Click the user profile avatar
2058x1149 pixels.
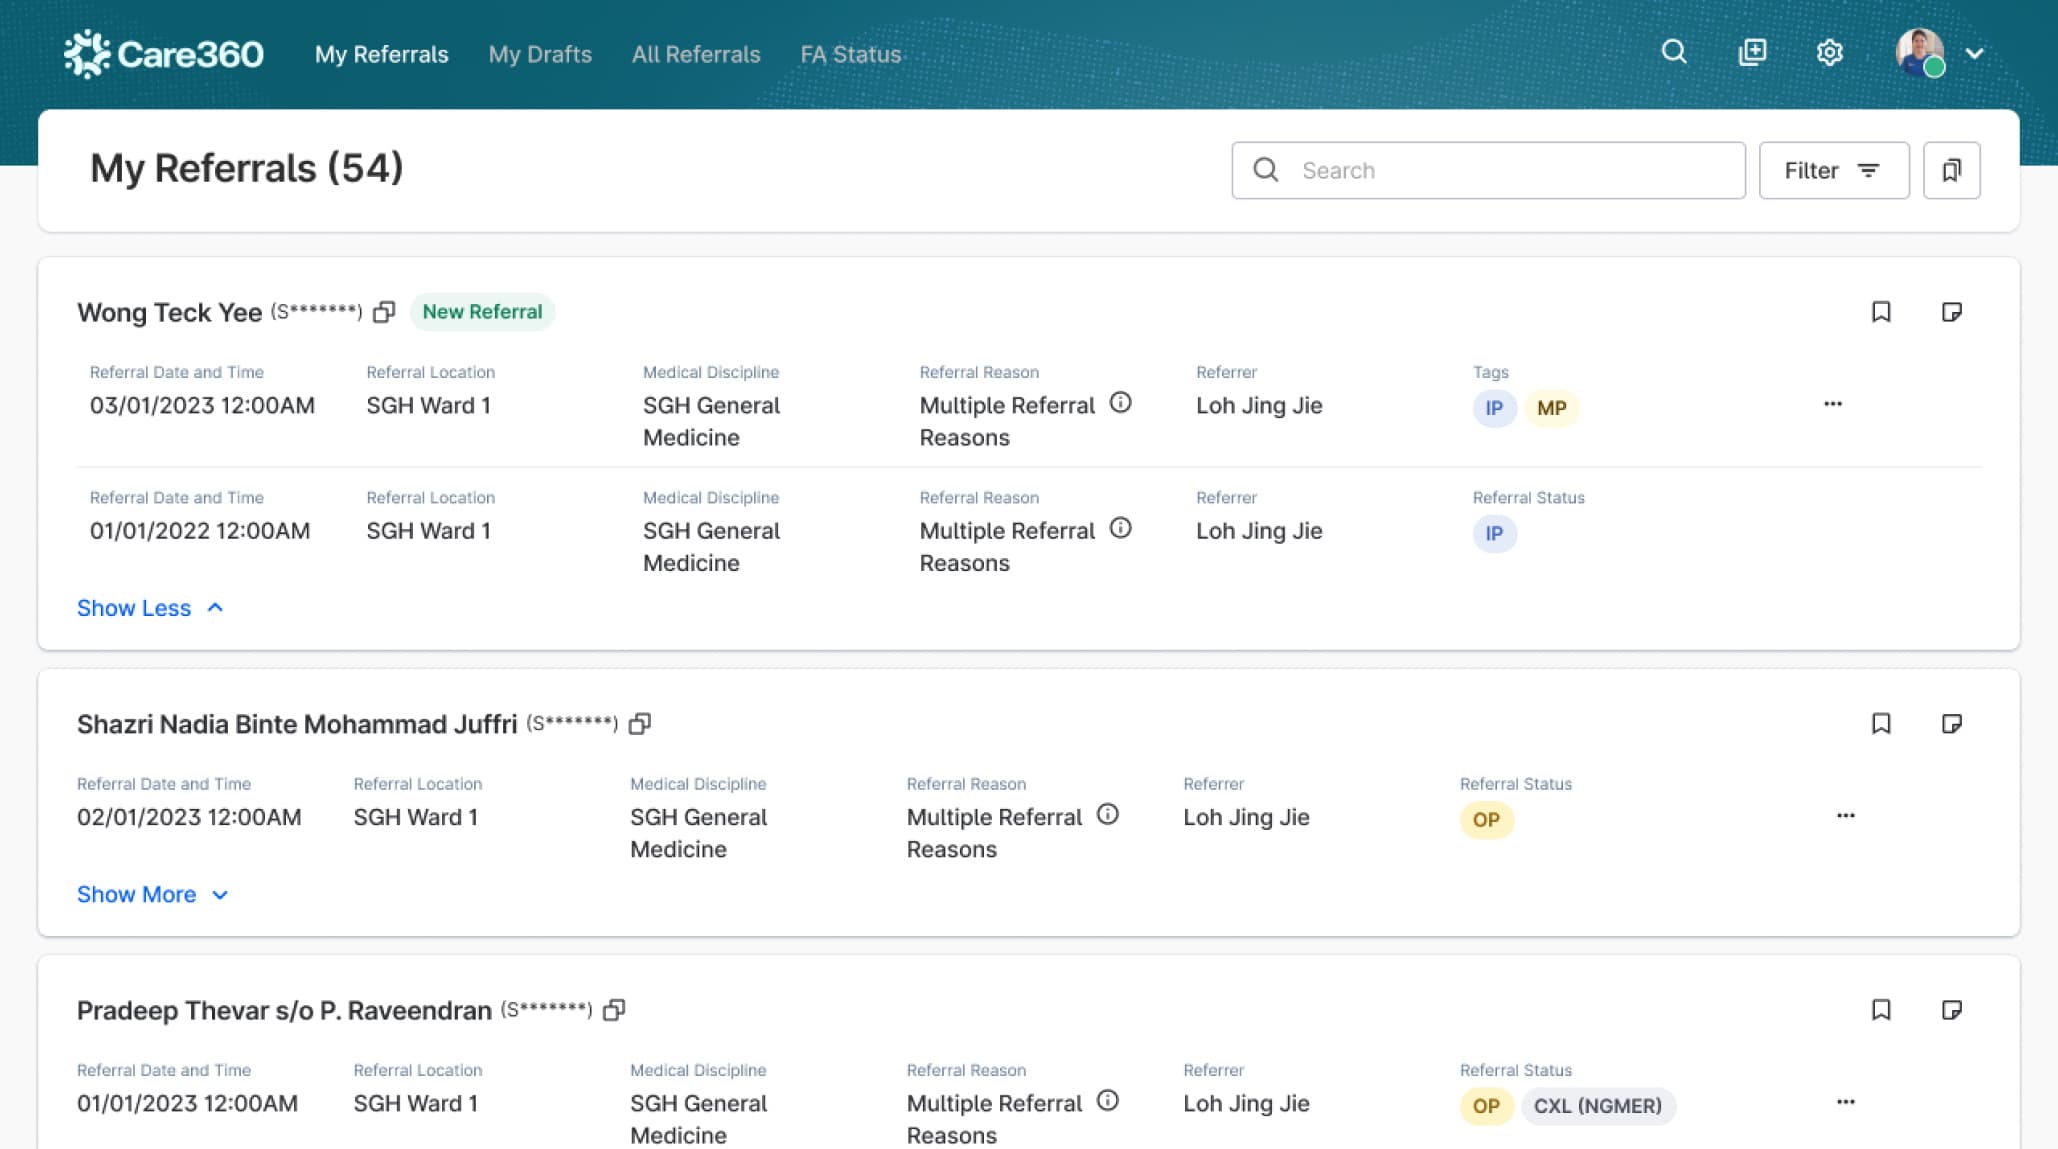[1920, 52]
